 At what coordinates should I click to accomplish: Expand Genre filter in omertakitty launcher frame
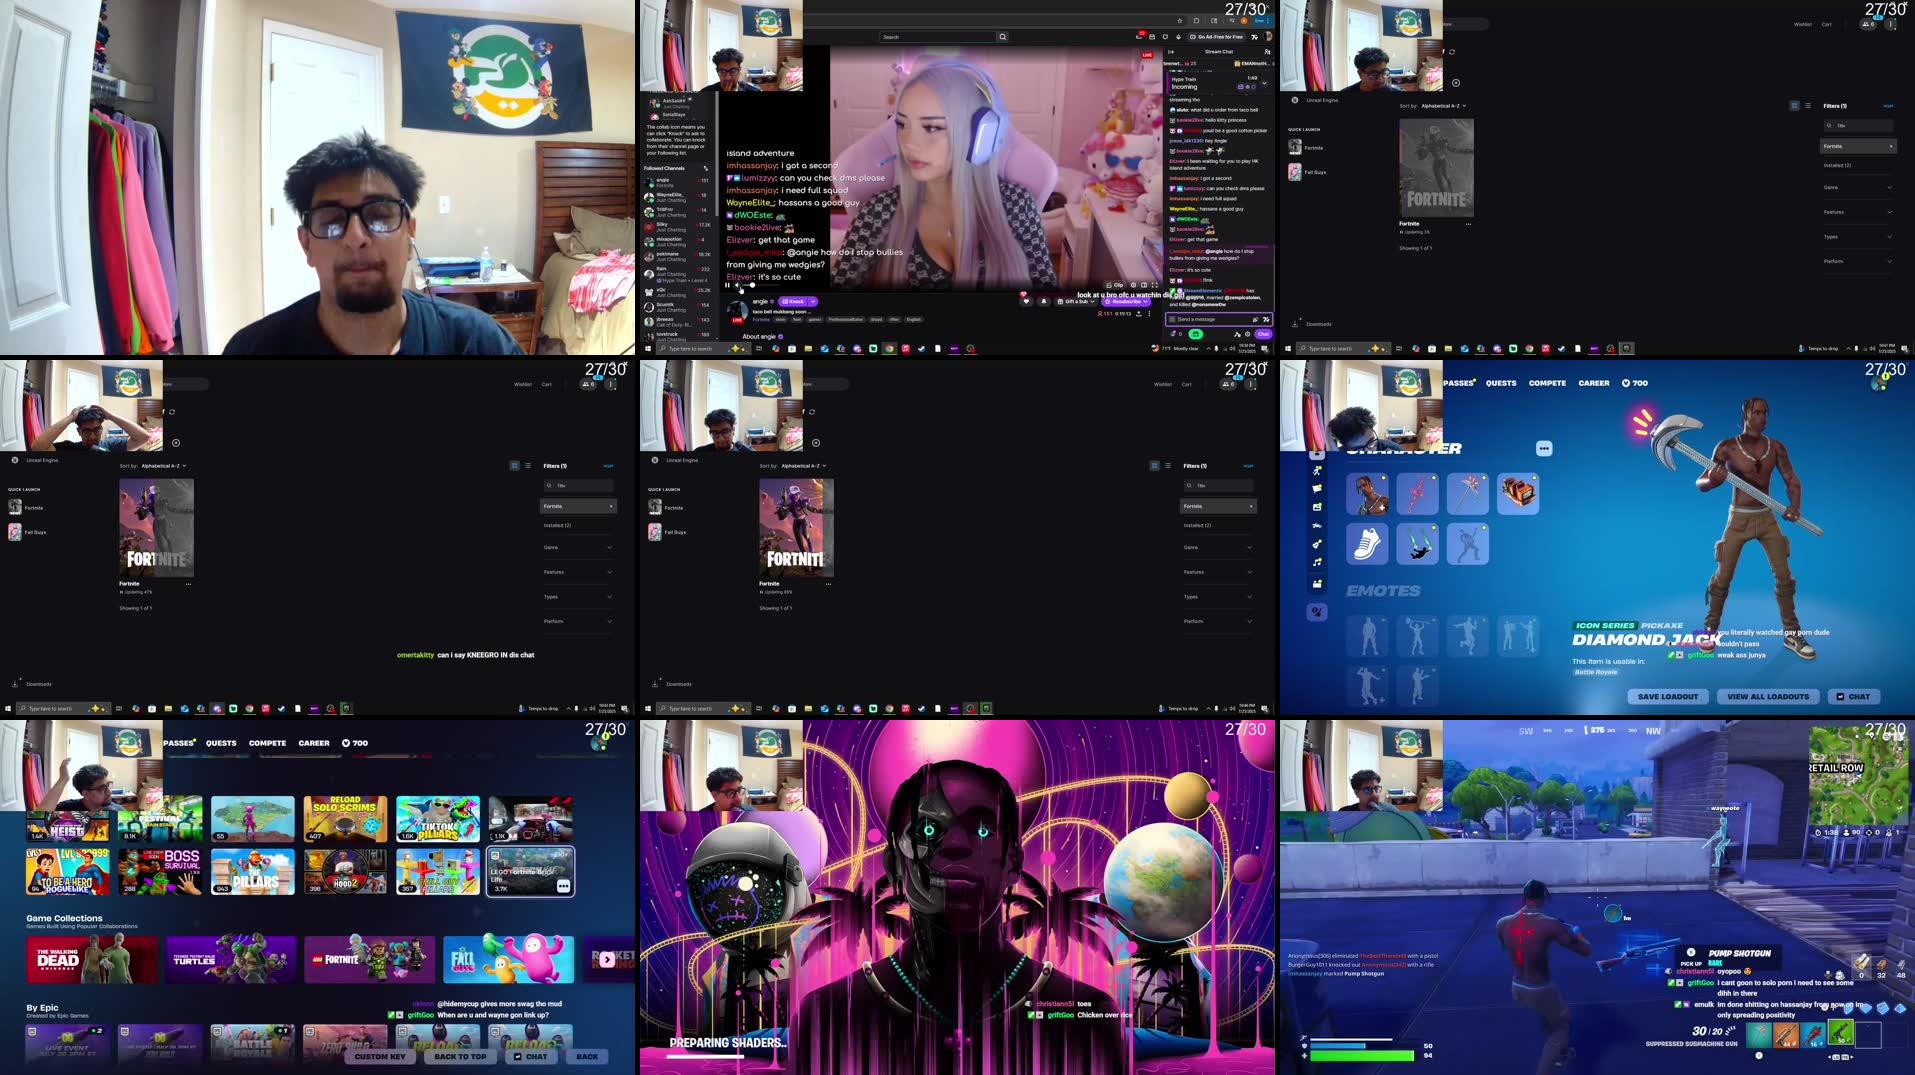pyautogui.click(x=578, y=548)
